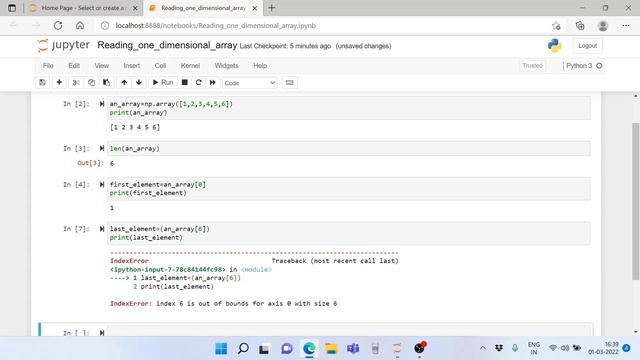Click run marker of cell In [4]
Image resolution: width=640 pixels, height=360 pixels.
[x=102, y=184]
